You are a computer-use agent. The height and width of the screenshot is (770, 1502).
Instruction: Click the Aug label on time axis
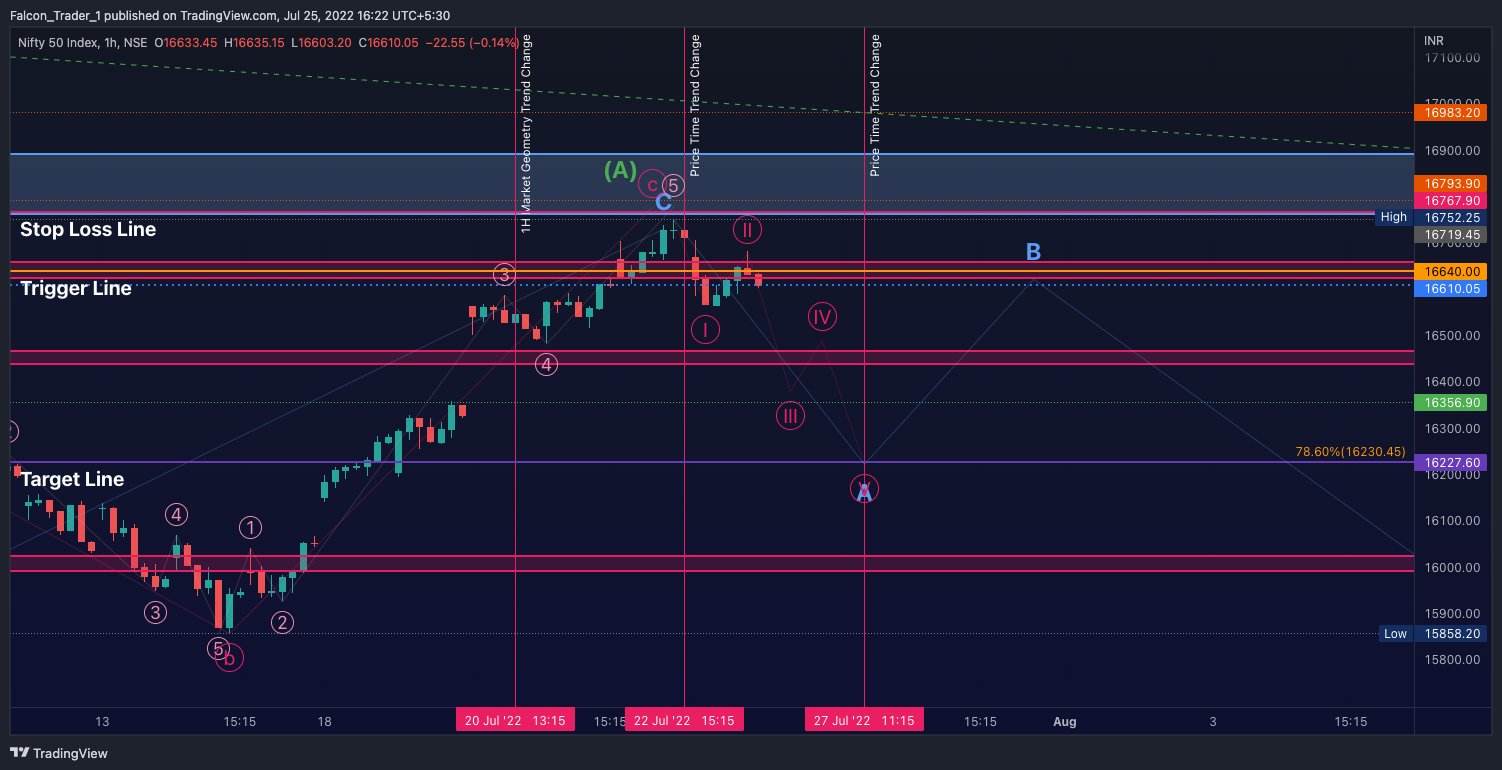1064,721
